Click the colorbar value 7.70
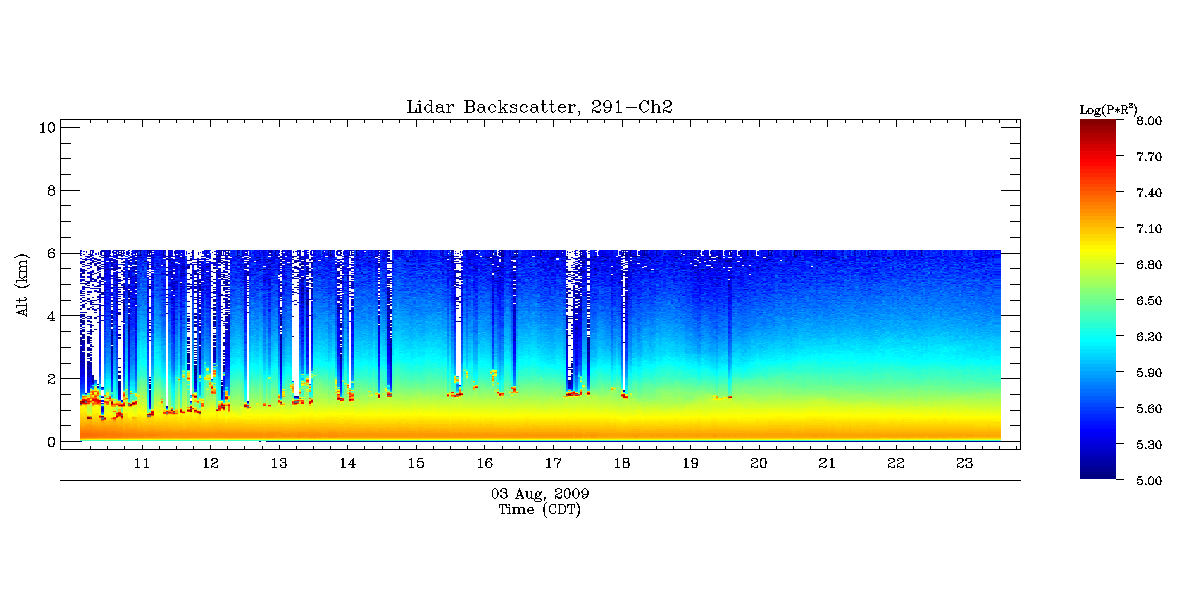Screen dimensions: 1200x600 pos(1149,157)
